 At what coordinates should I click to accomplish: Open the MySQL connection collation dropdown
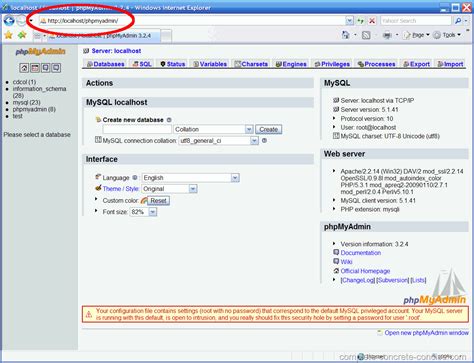point(254,141)
